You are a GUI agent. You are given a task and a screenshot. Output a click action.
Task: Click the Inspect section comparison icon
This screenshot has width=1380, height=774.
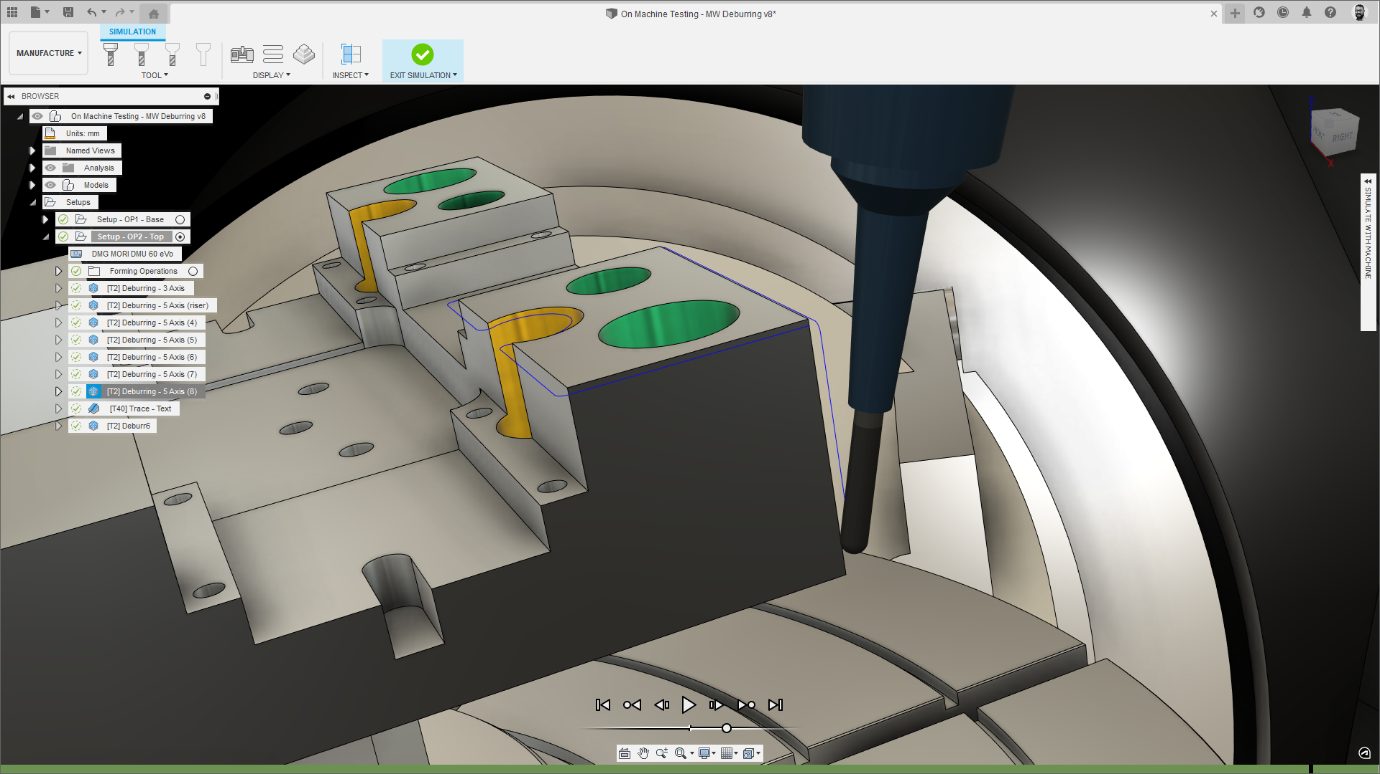coord(349,52)
